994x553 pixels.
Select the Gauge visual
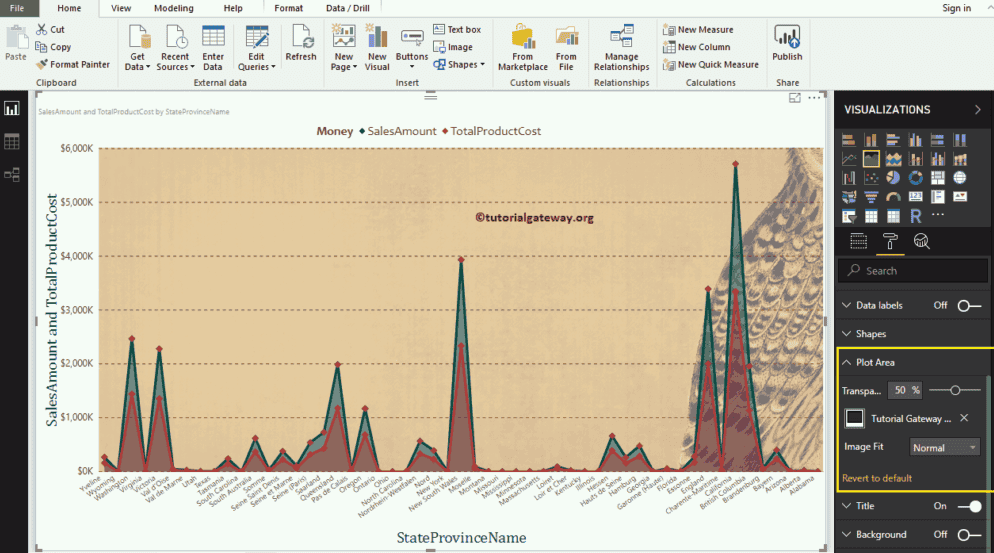893,197
